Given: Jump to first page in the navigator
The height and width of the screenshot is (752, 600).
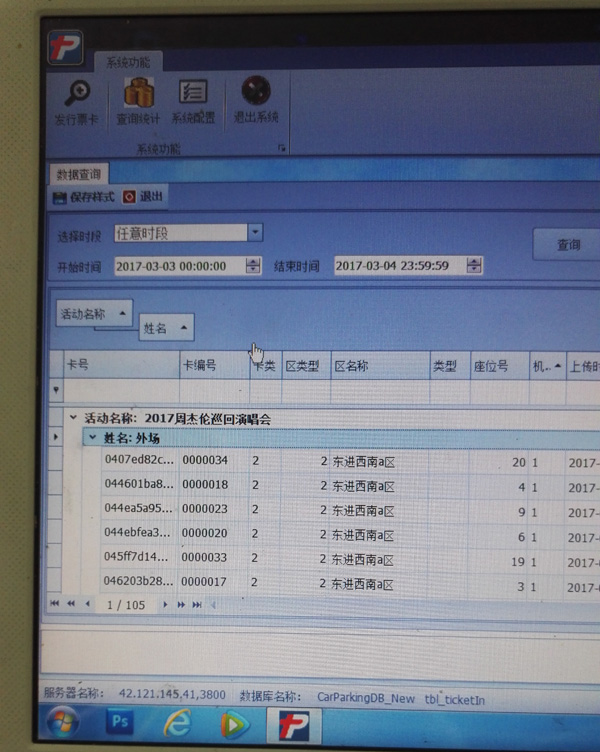Looking at the screenshot, I should click(55, 604).
